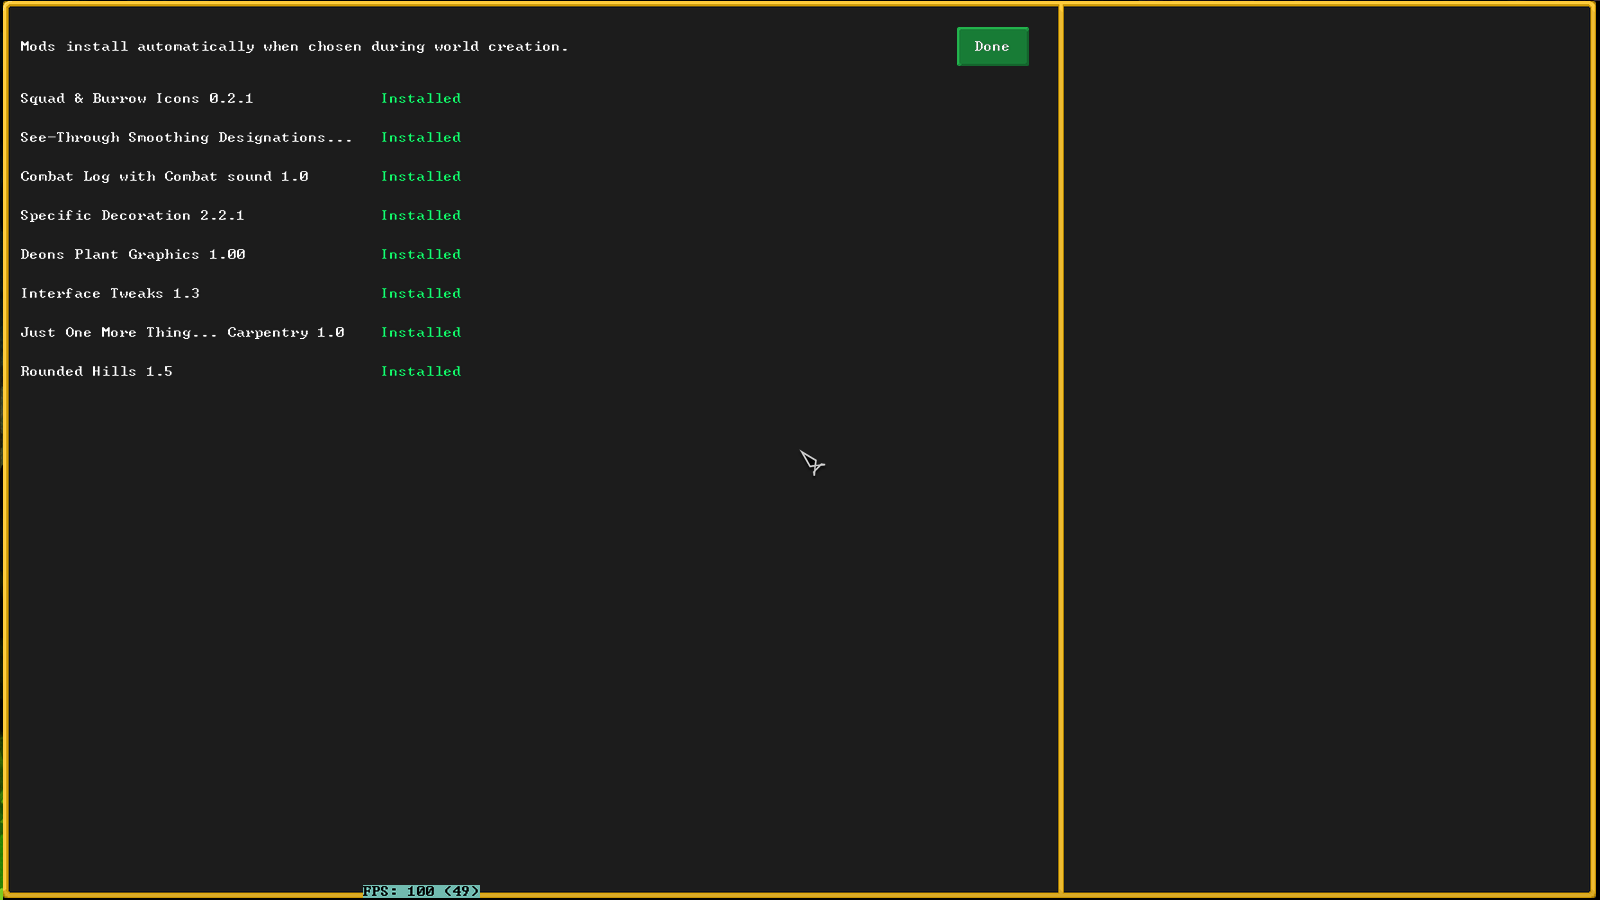Click Installed status for Combat Log mod
Screen dimensions: 1600x900
click(421, 176)
